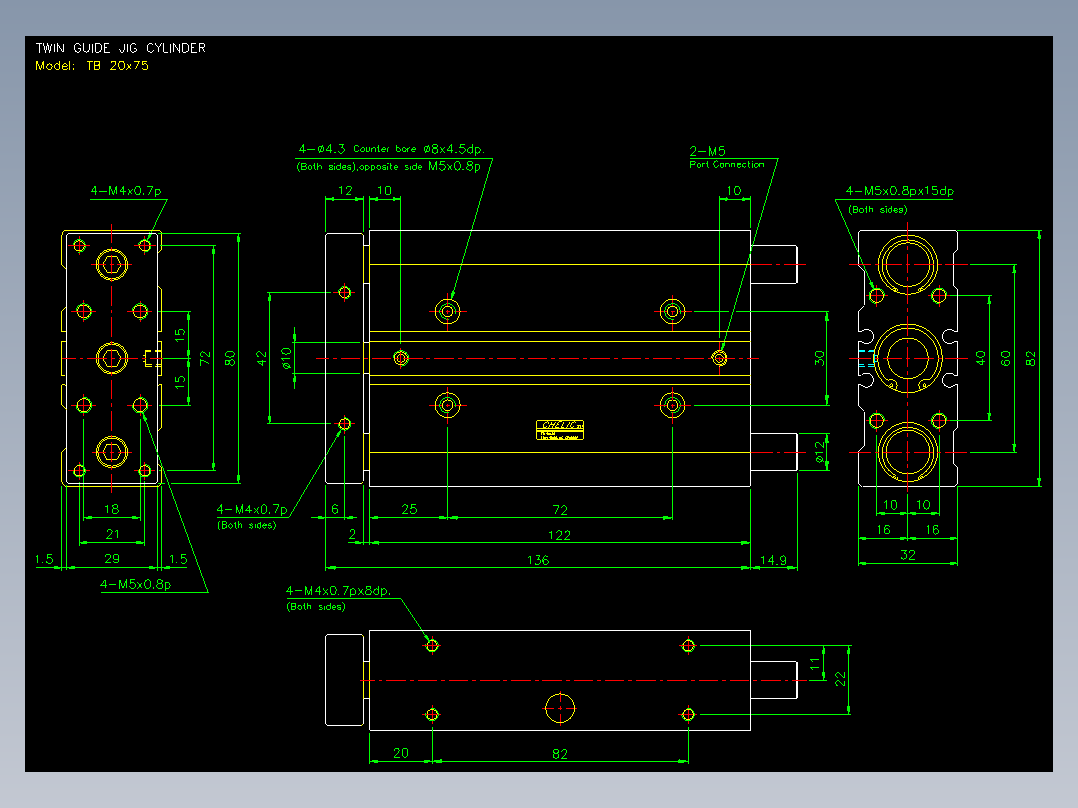Click the "4-M5x0.8px15dp" annotation
1078x808 pixels.
pos(899,191)
